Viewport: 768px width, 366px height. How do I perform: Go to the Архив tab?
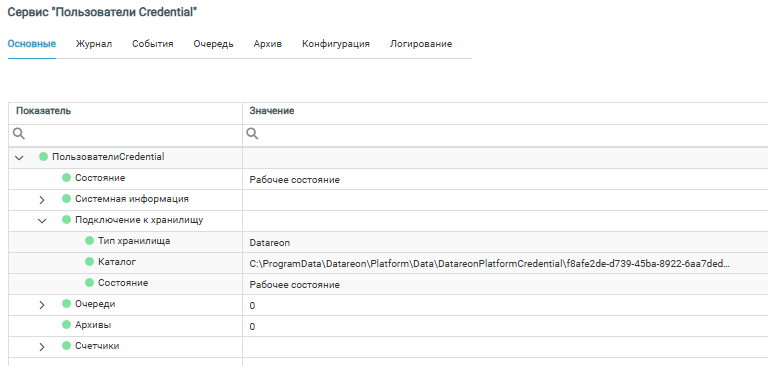coord(267,44)
